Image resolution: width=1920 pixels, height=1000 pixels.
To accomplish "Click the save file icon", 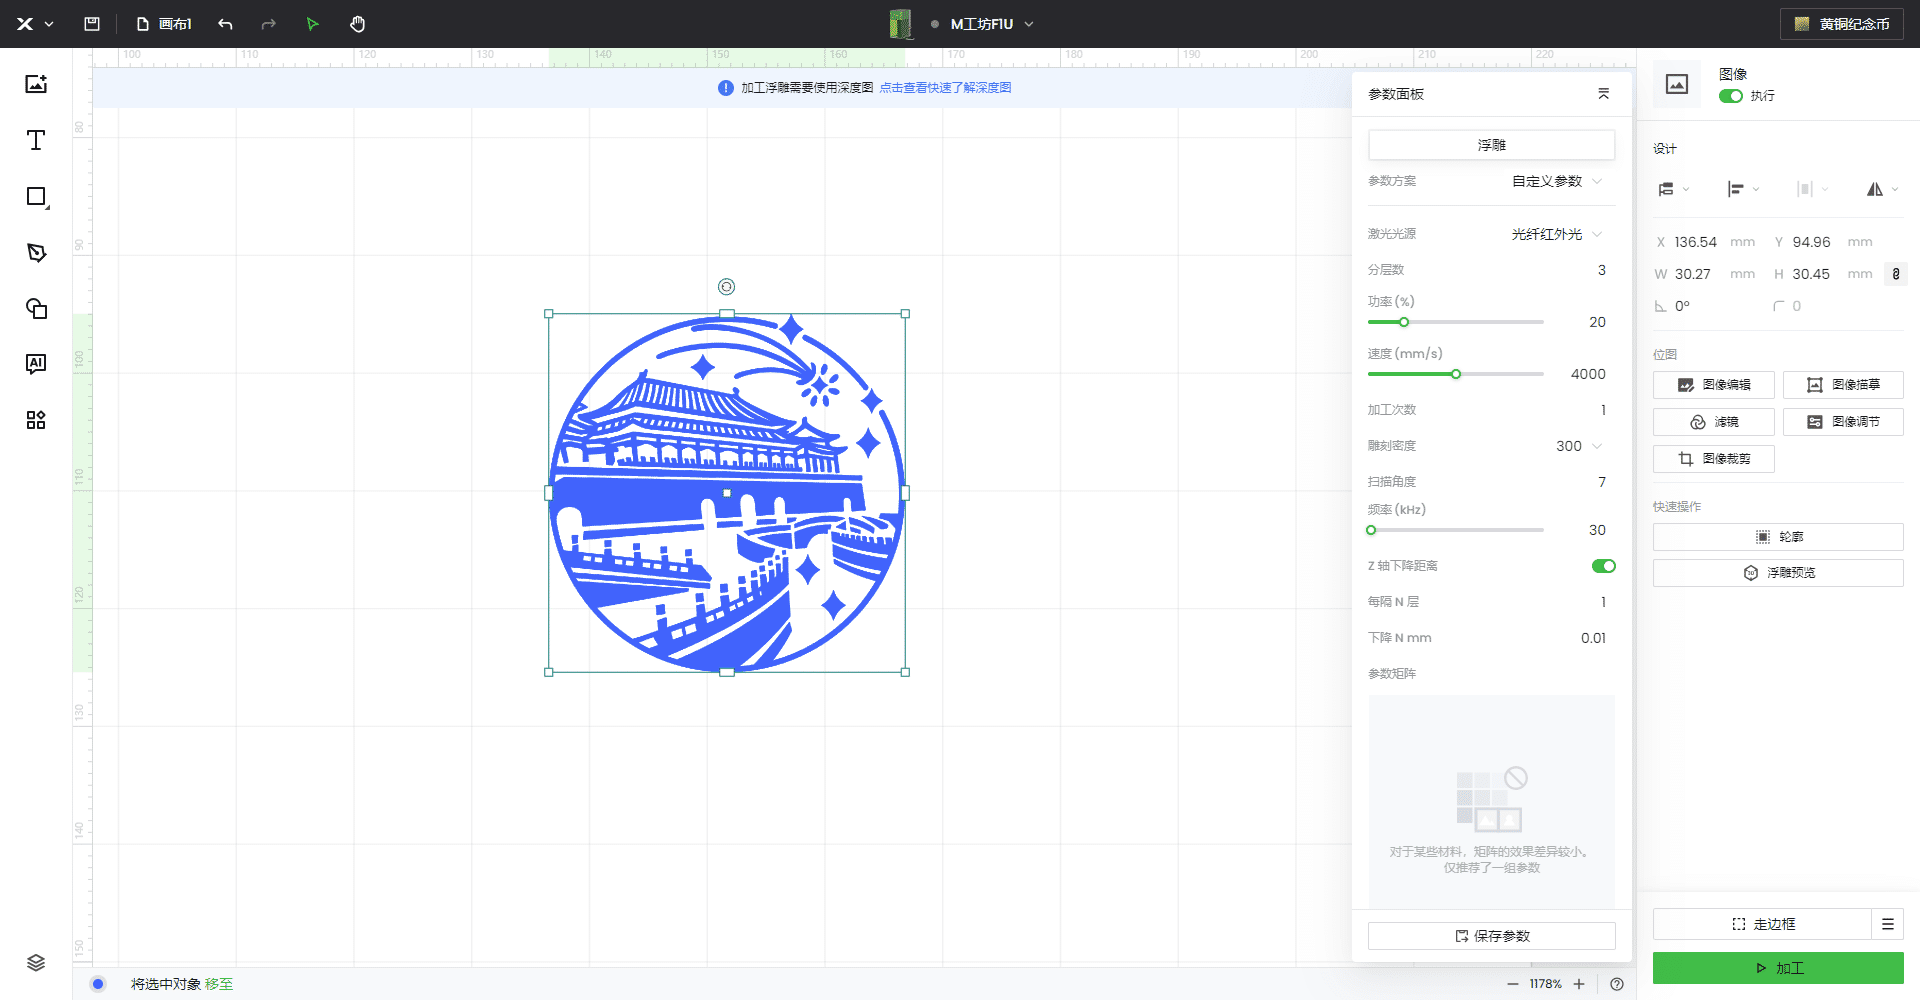I will tap(92, 24).
